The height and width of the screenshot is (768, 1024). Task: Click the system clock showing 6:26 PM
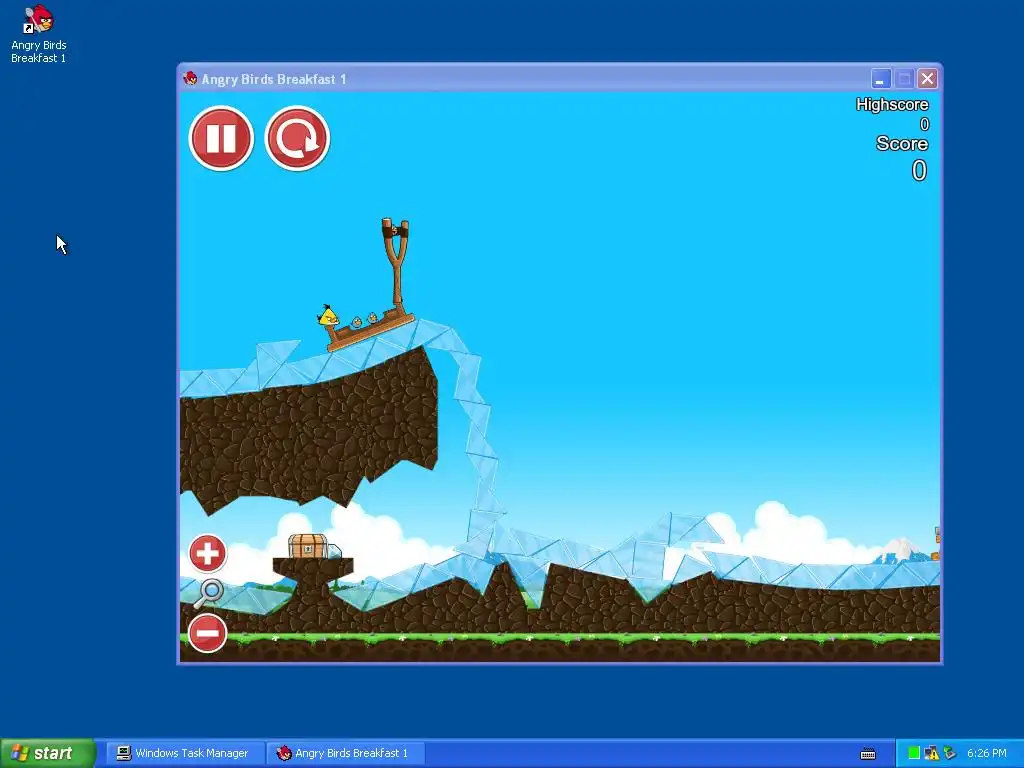pos(986,753)
